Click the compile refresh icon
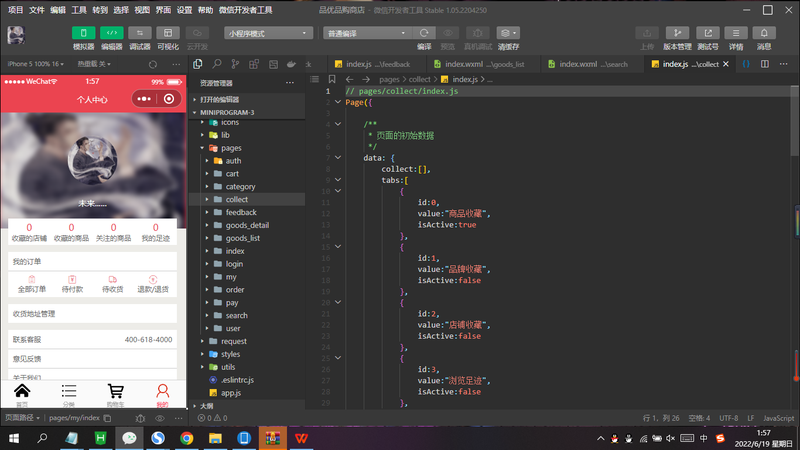Viewport: 800px width, 450px height. (423, 33)
